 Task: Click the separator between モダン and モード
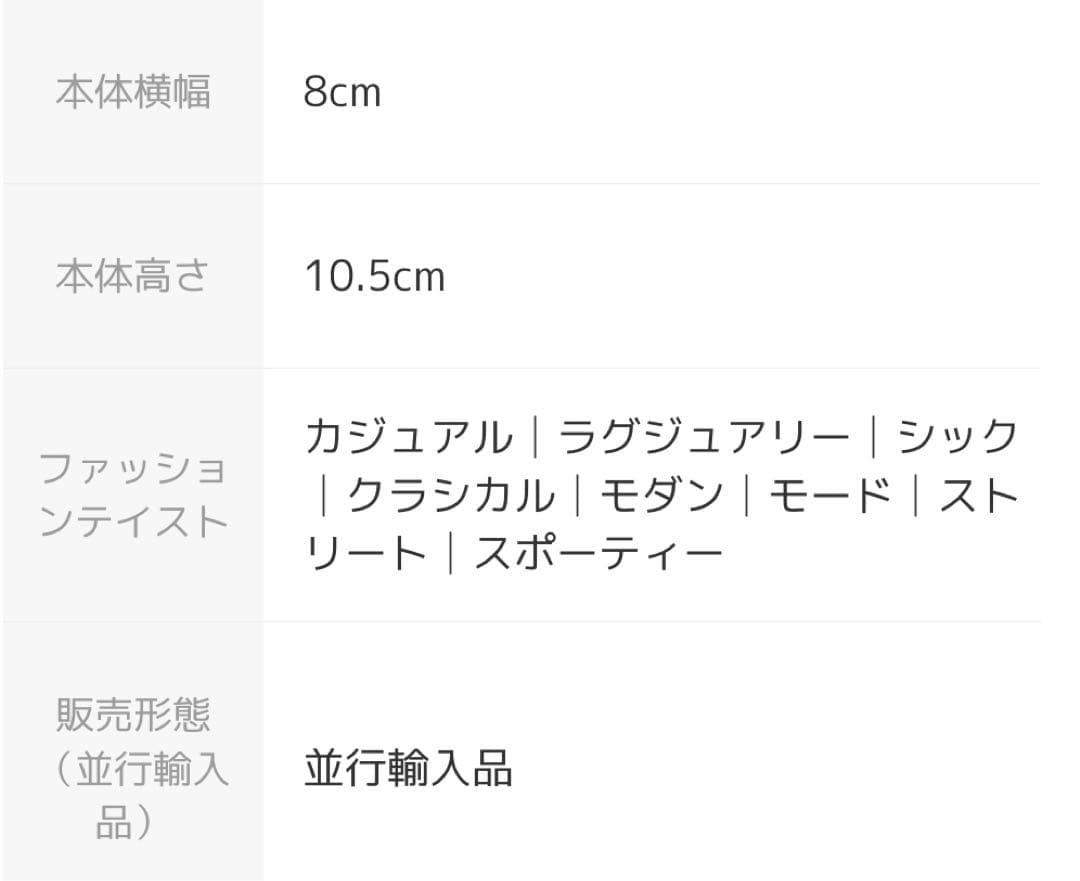click(x=746, y=495)
